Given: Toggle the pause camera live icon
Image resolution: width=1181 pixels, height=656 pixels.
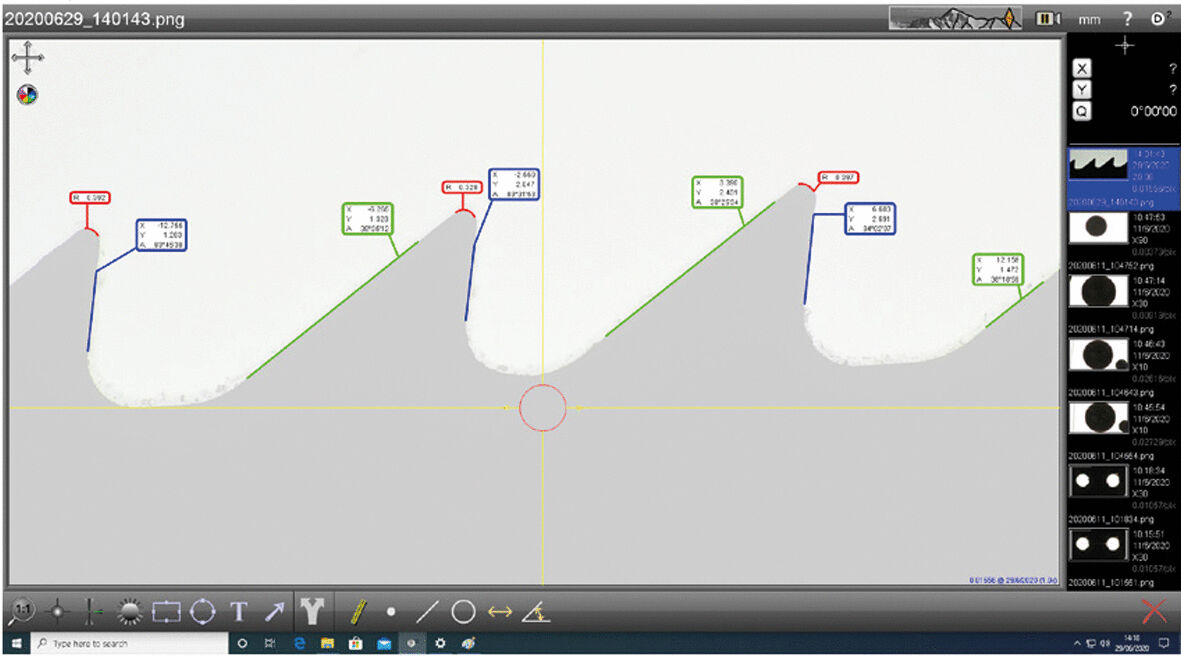Looking at the screenshot, I should pos(1048,18).
